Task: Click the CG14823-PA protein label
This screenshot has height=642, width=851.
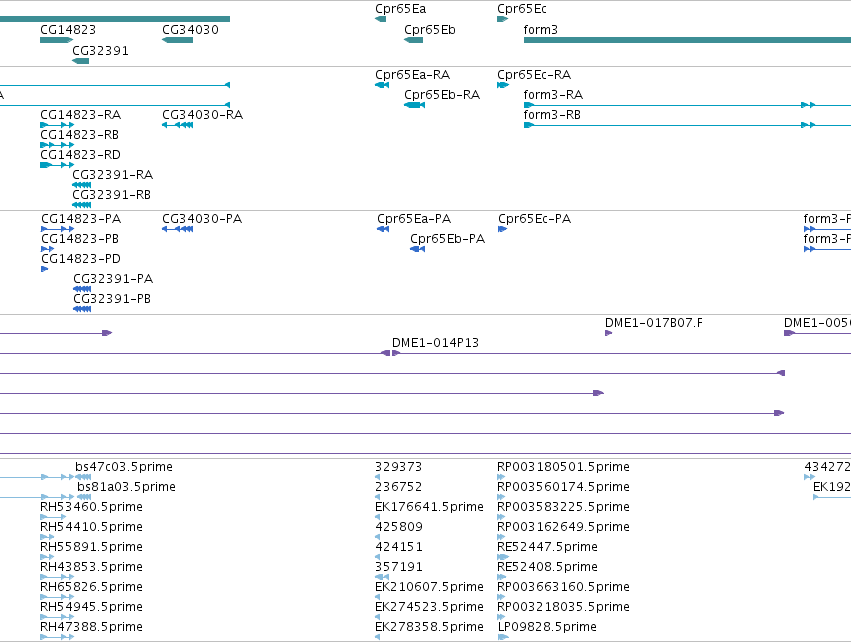Action: tap(81, 219)
